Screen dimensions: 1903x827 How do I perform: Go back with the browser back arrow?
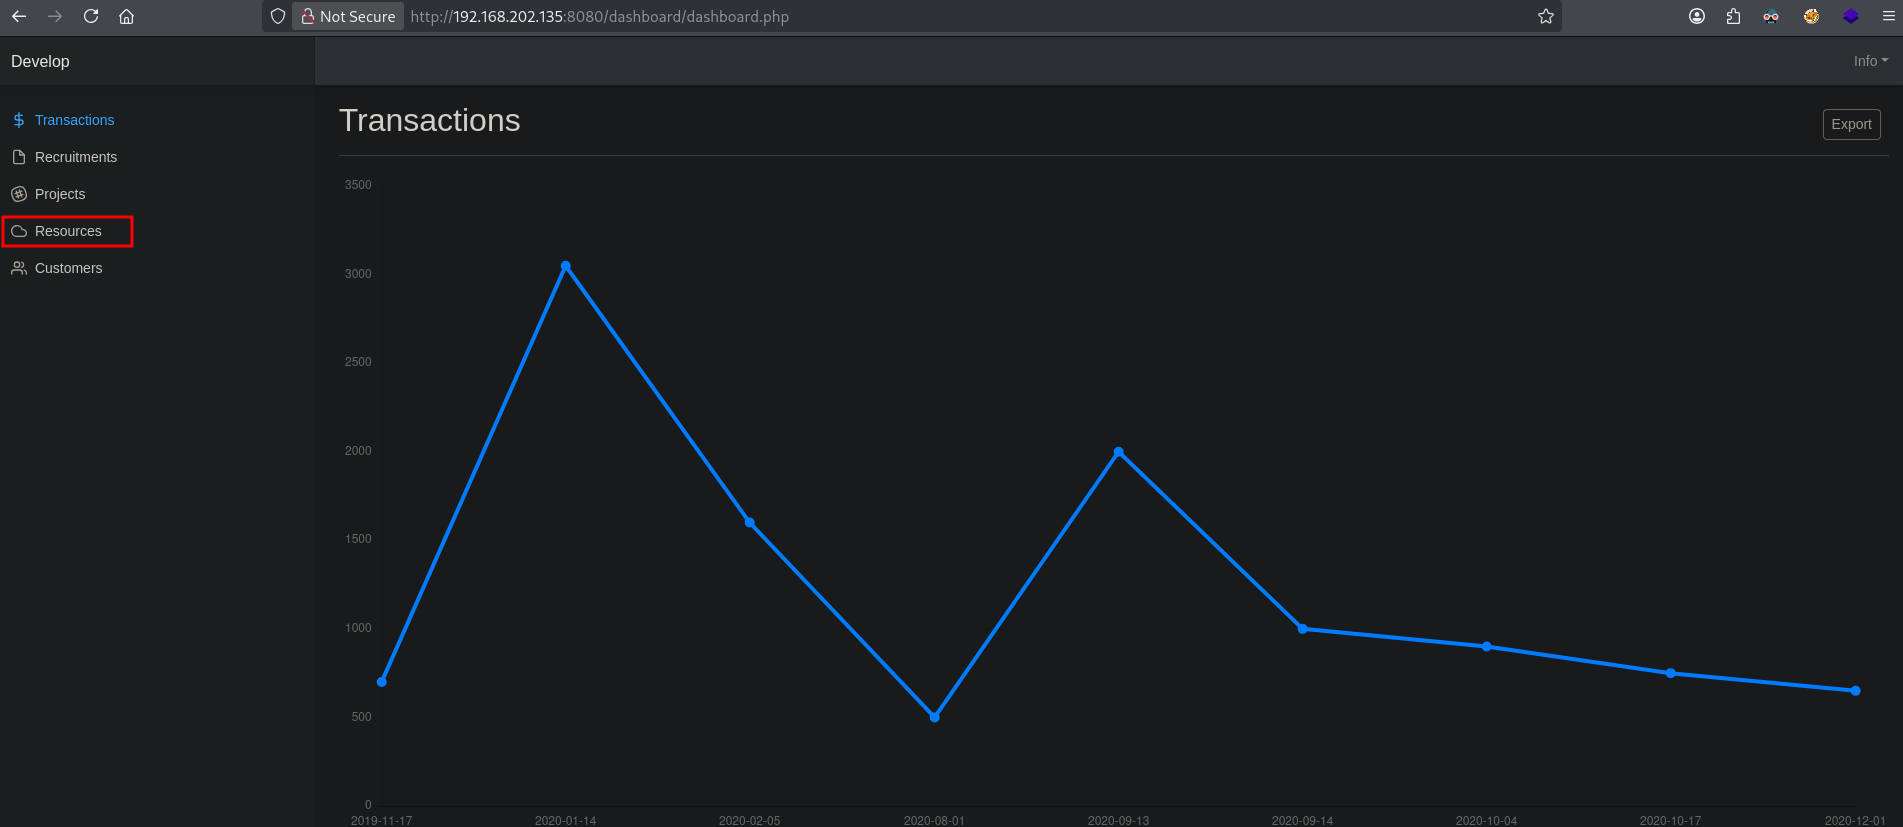tap(19, 16)
